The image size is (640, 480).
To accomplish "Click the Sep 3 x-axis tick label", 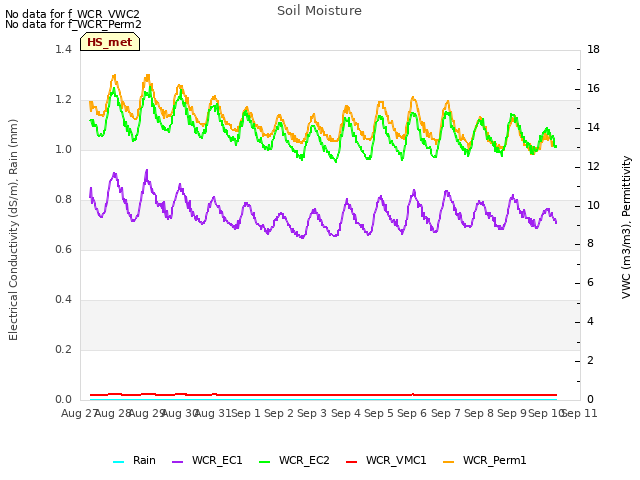I will (x=312, y=413).
